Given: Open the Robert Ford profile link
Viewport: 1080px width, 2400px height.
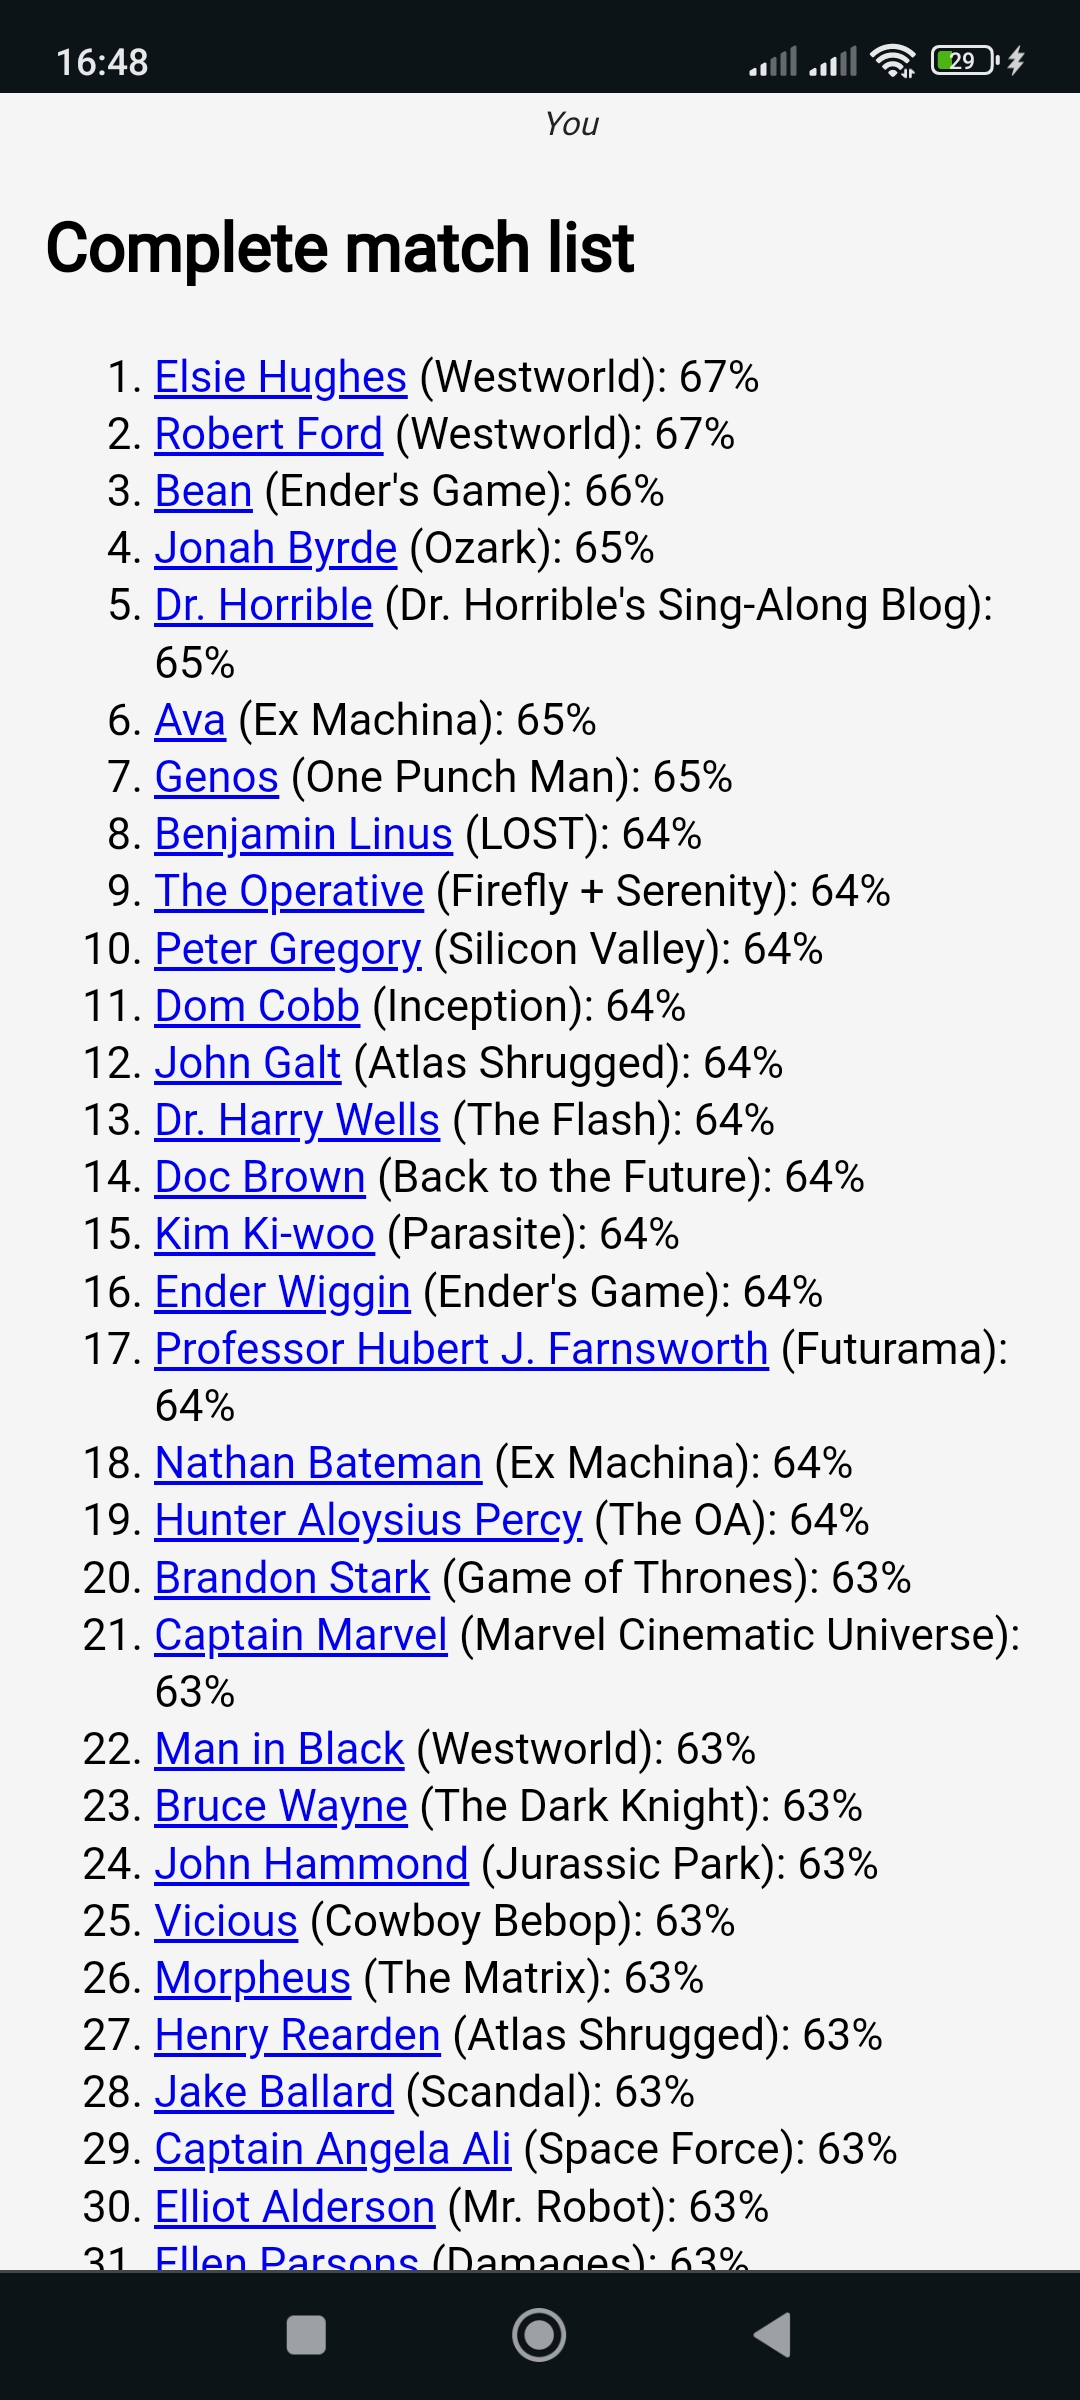Looking at the screenshot, I should click(269, 435).
